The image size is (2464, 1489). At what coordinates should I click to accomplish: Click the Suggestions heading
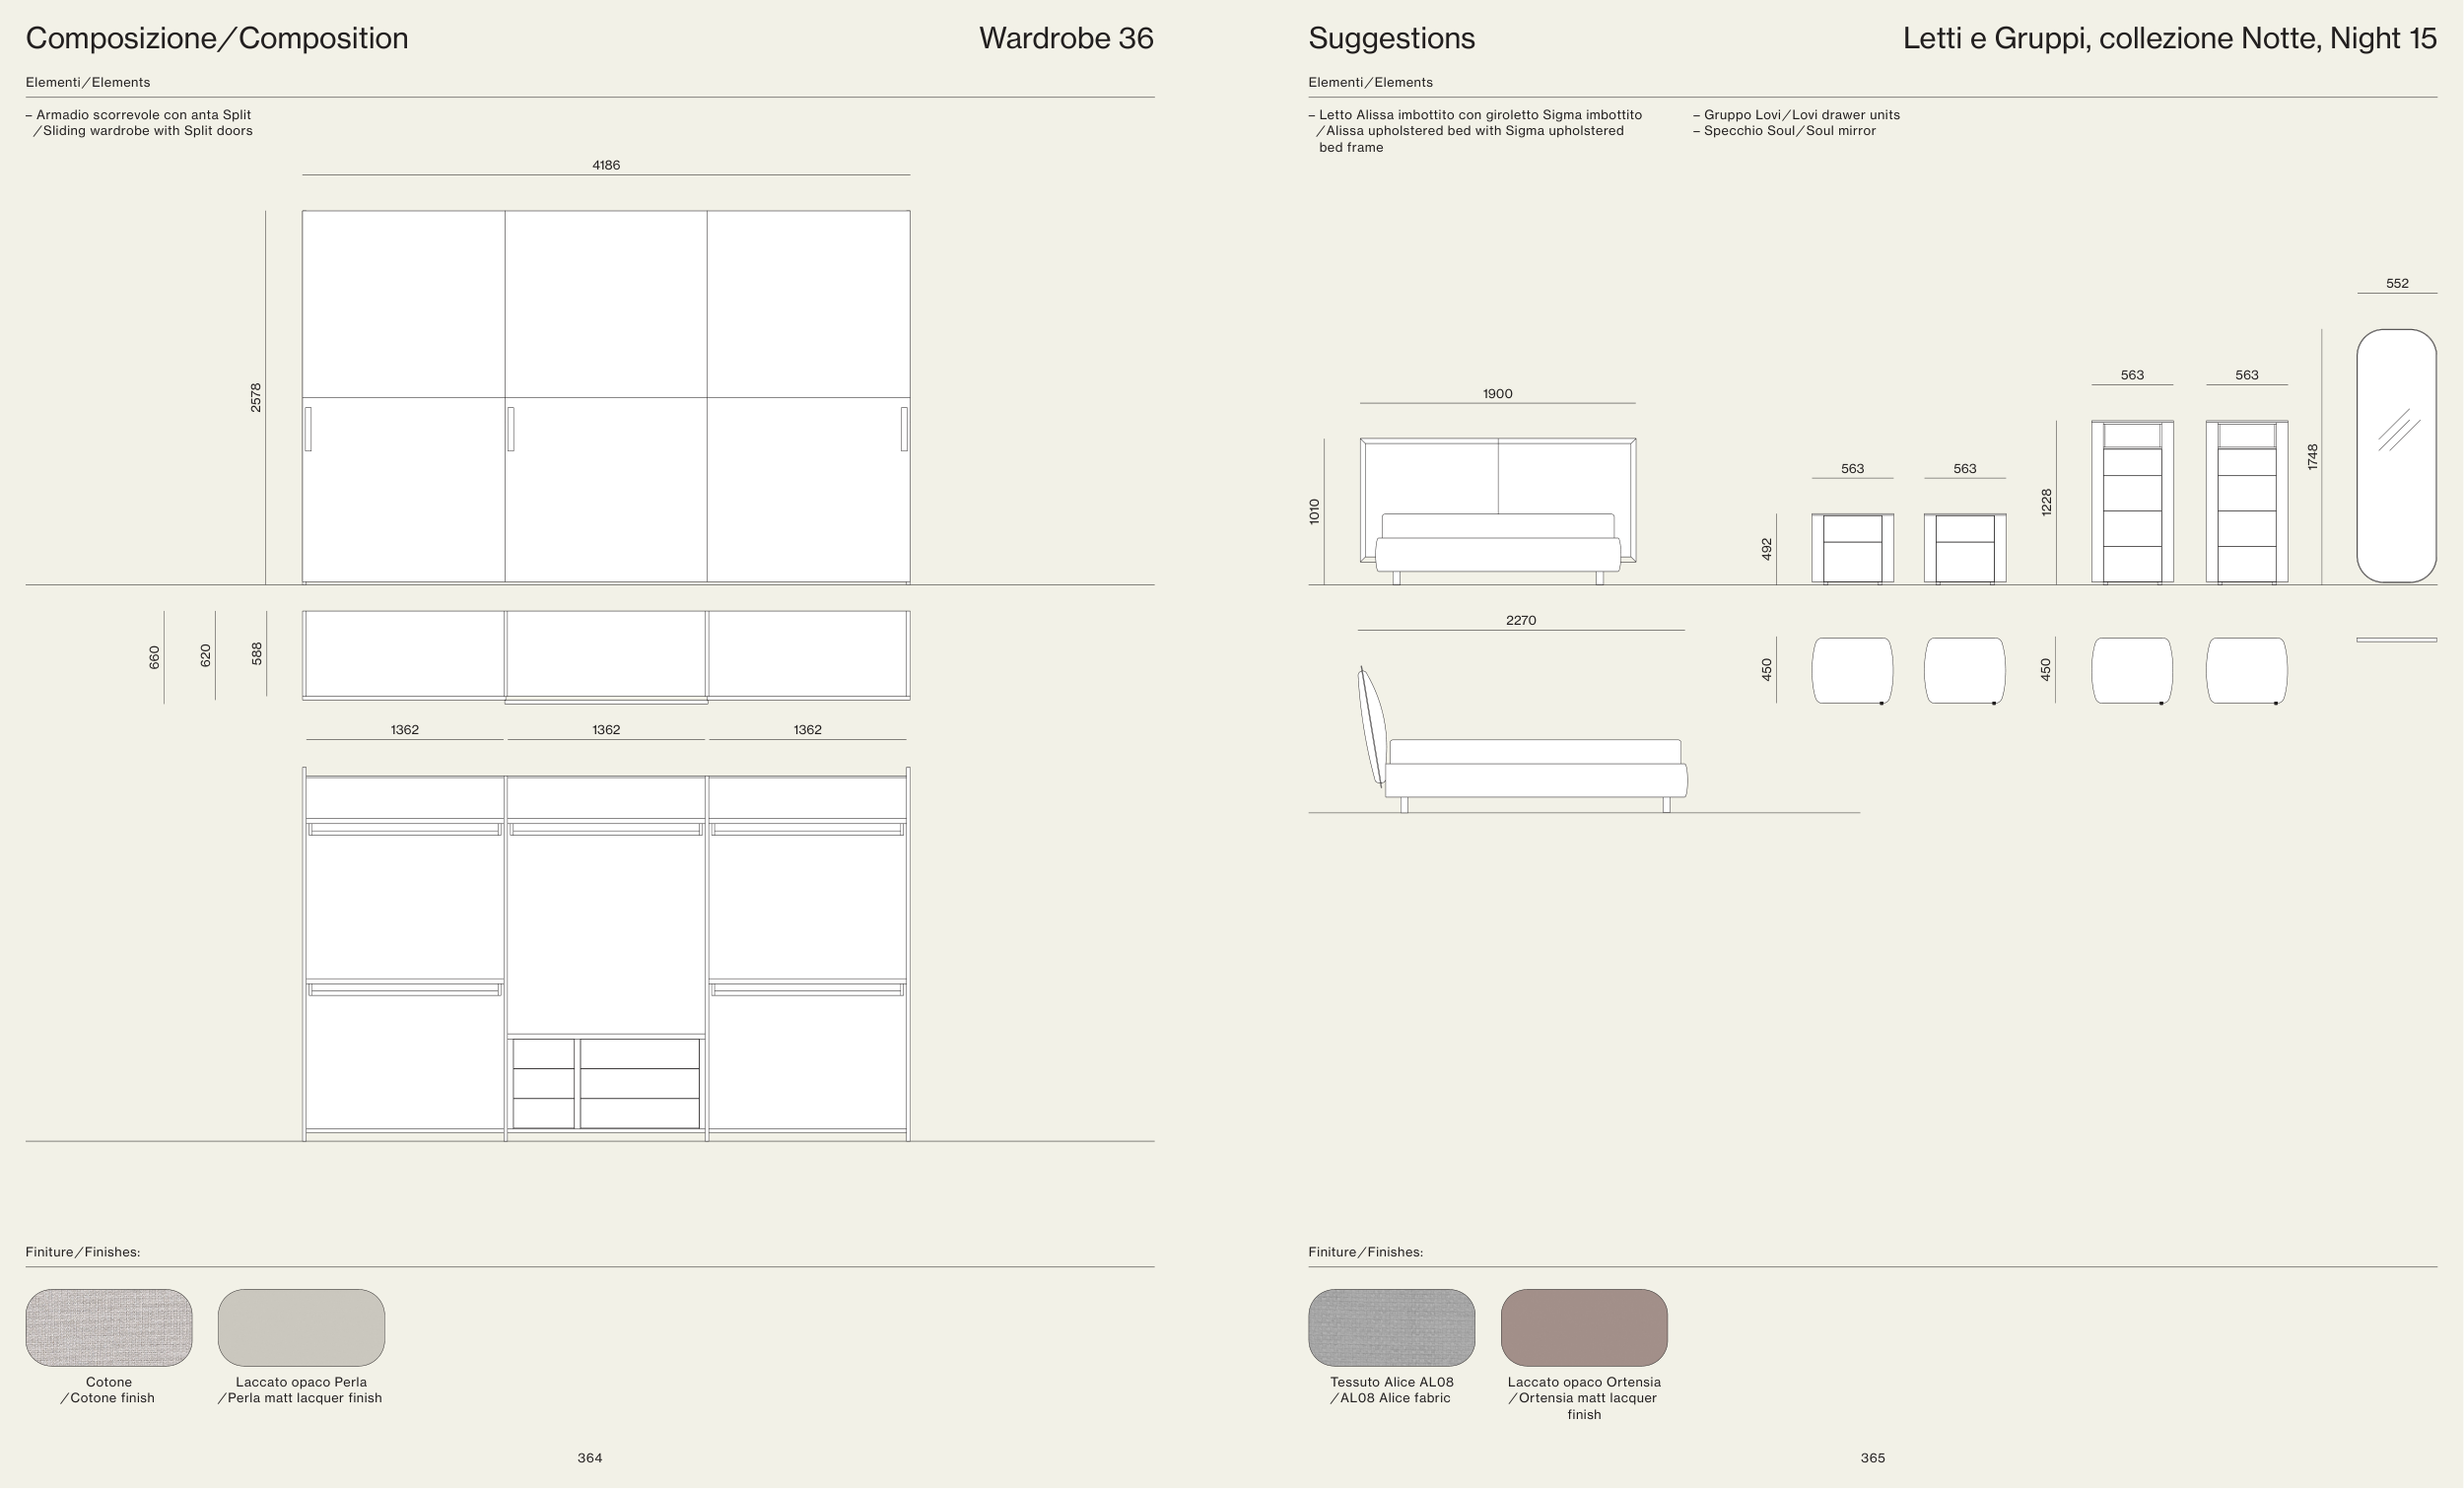pos(1391,38)
